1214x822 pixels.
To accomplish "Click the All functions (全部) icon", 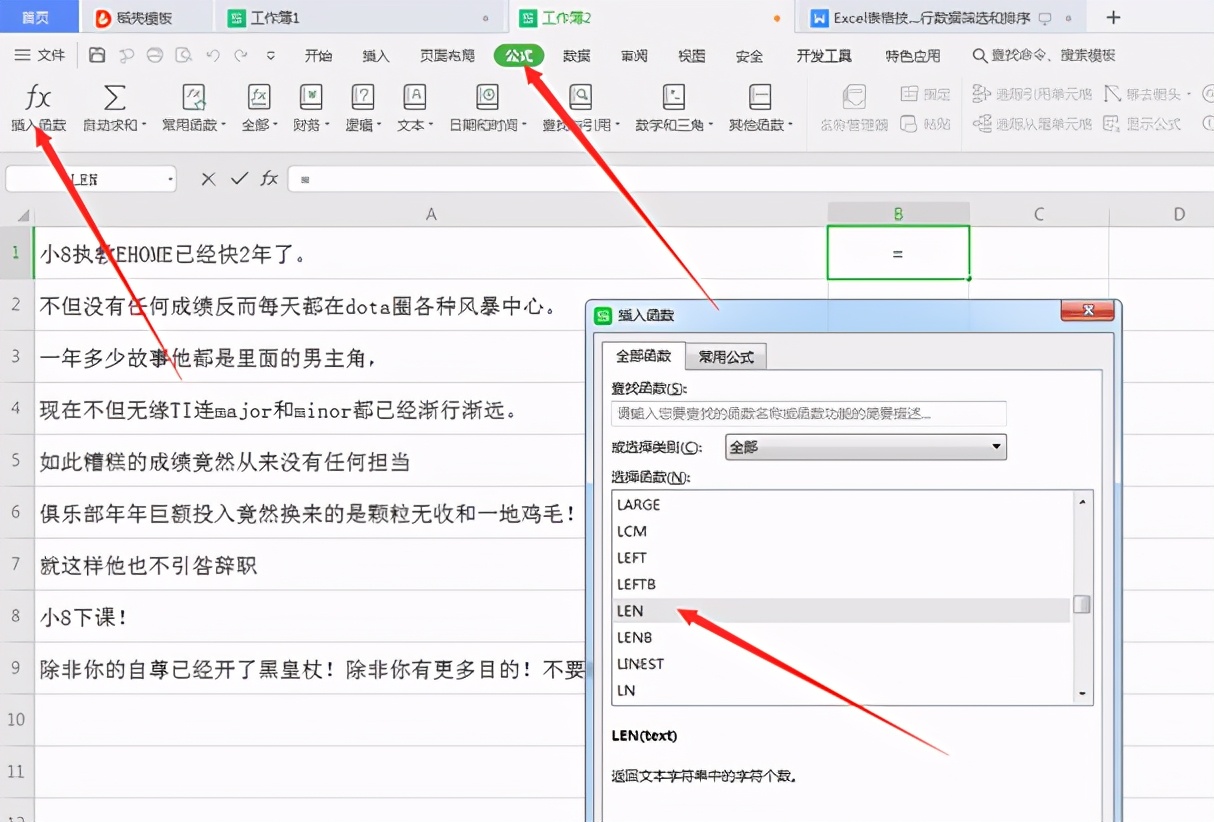I will (x=258, y=97).
